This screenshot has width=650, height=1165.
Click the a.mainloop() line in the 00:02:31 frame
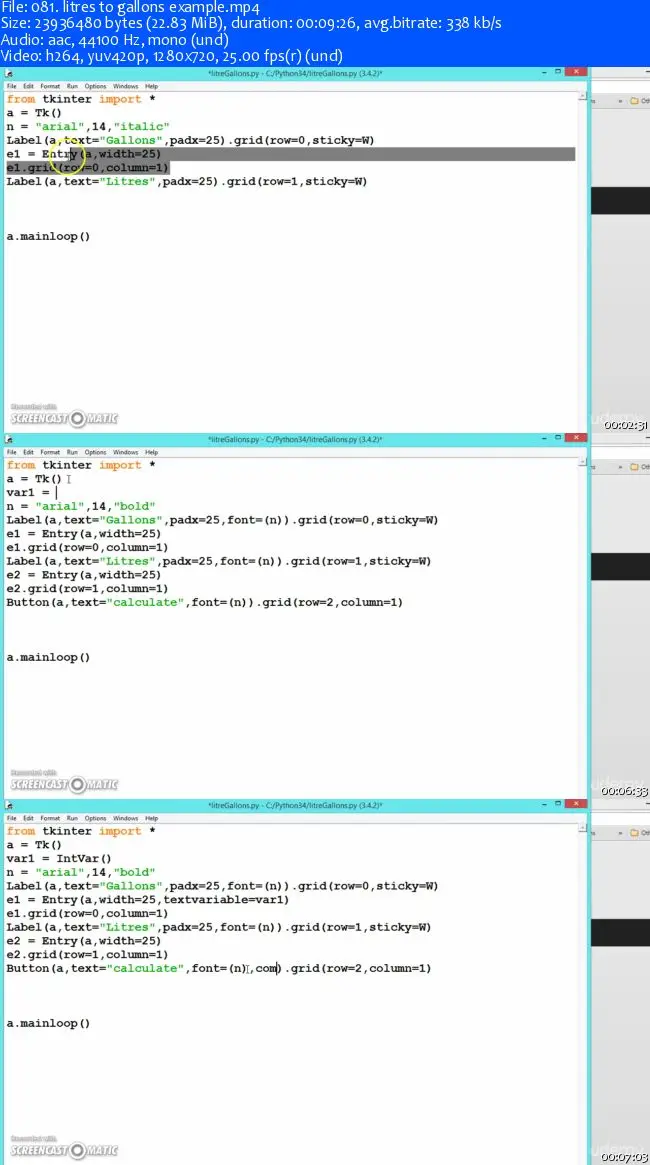click(48, 236)
